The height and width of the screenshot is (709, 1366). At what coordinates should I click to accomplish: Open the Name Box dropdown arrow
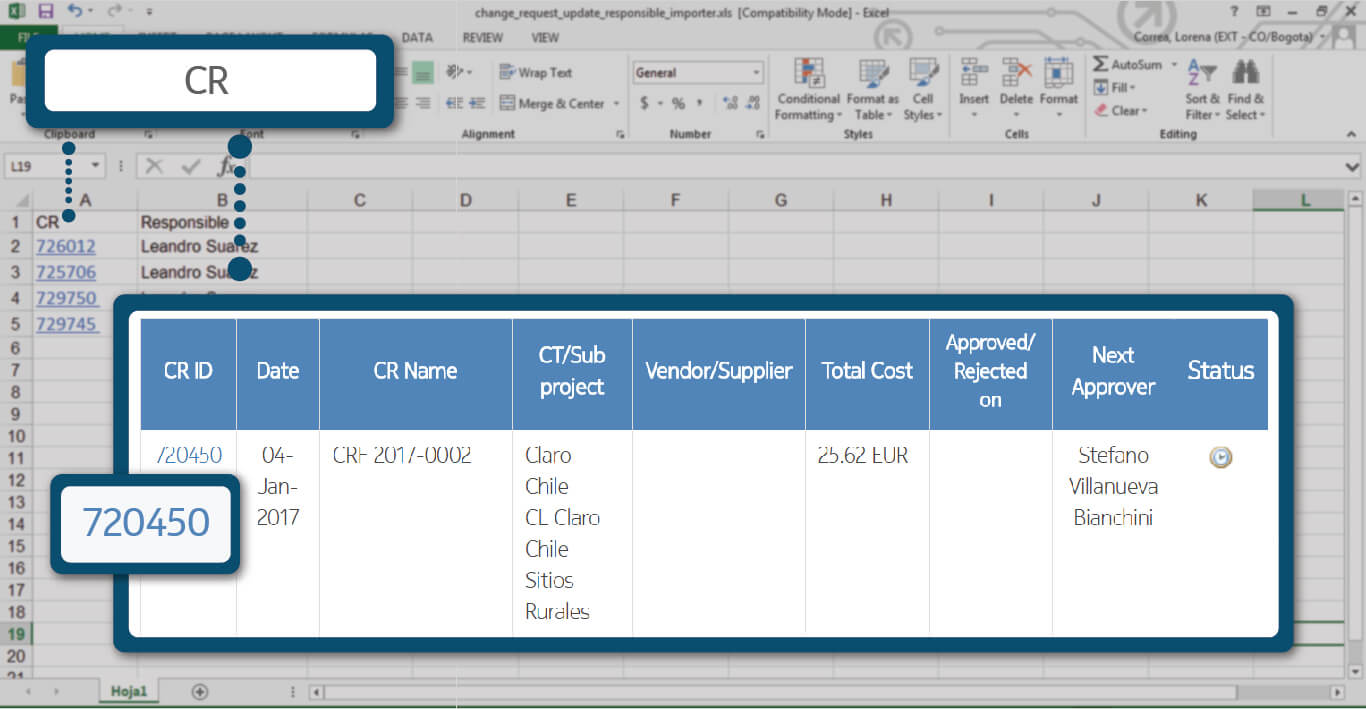pos(96,167)
